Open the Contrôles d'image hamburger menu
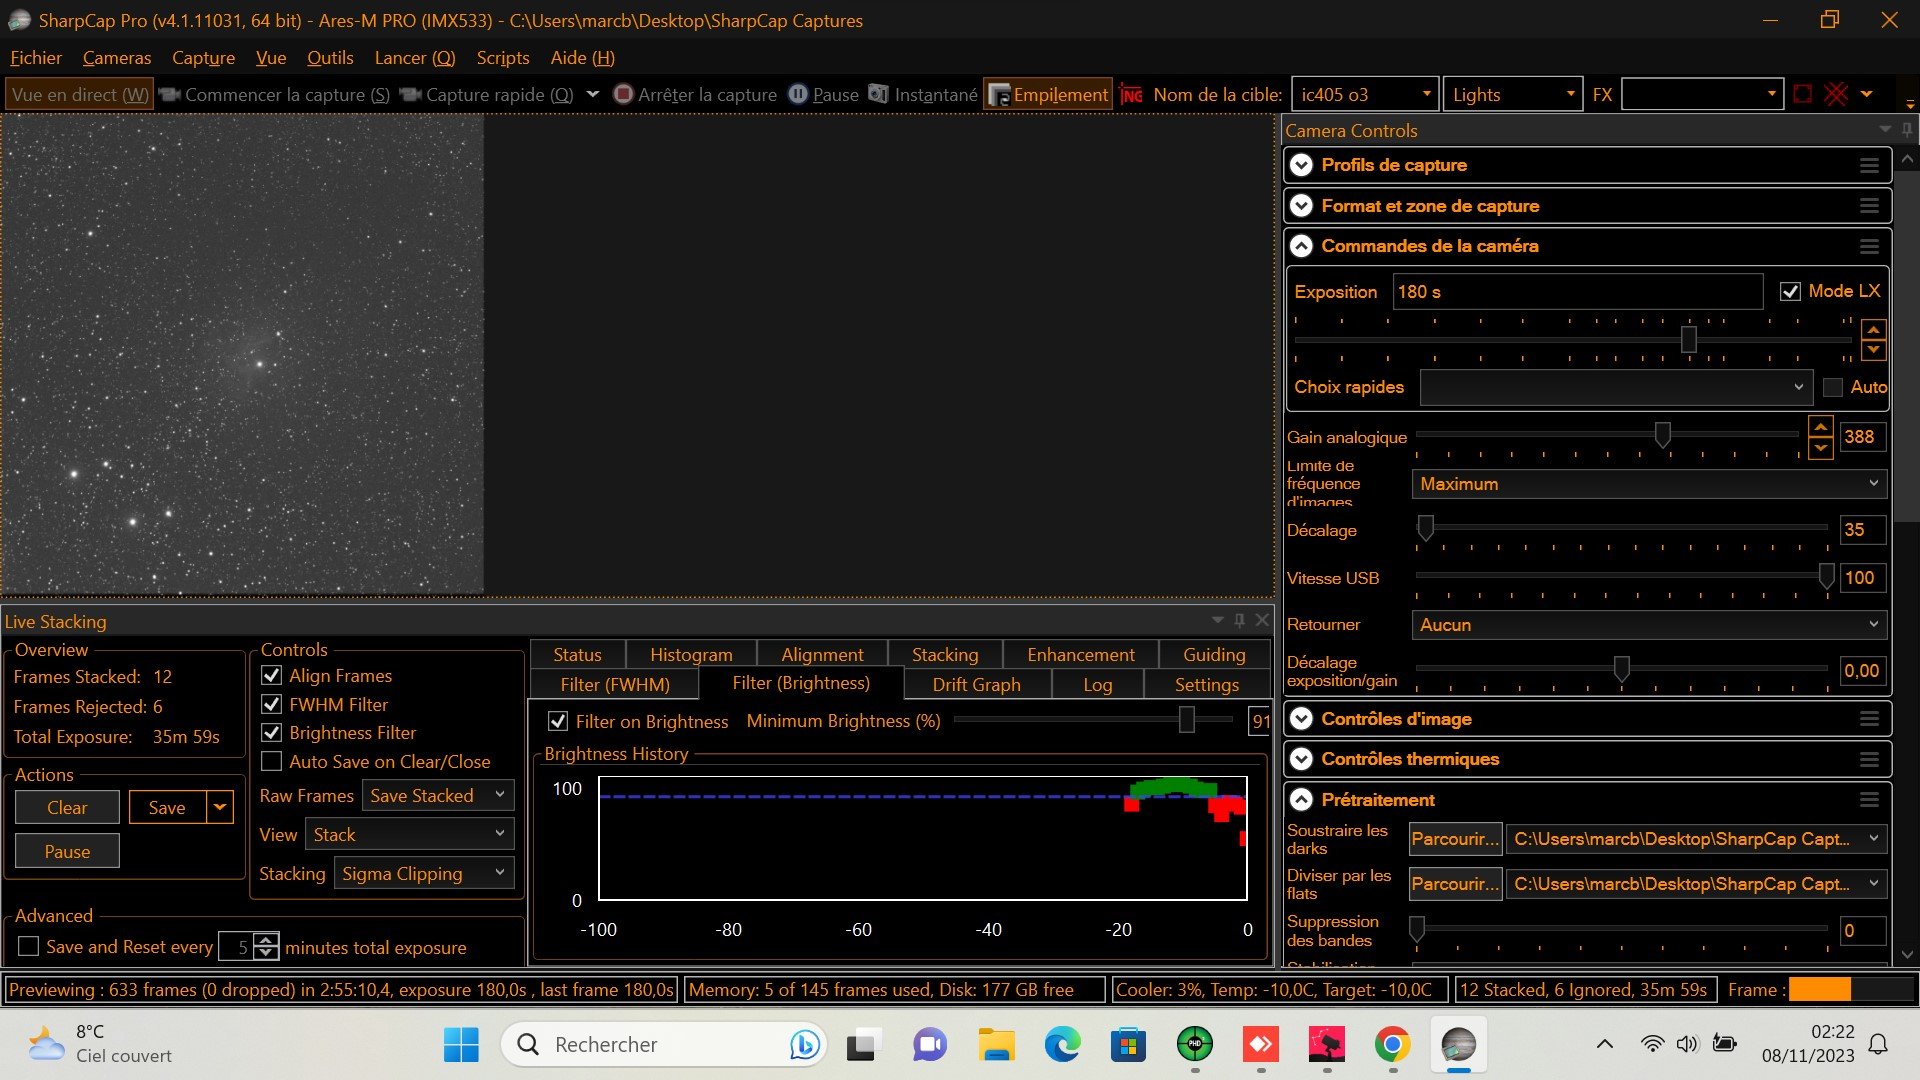Screen dimensions: 1920x1080 (x=1869, y=719)
